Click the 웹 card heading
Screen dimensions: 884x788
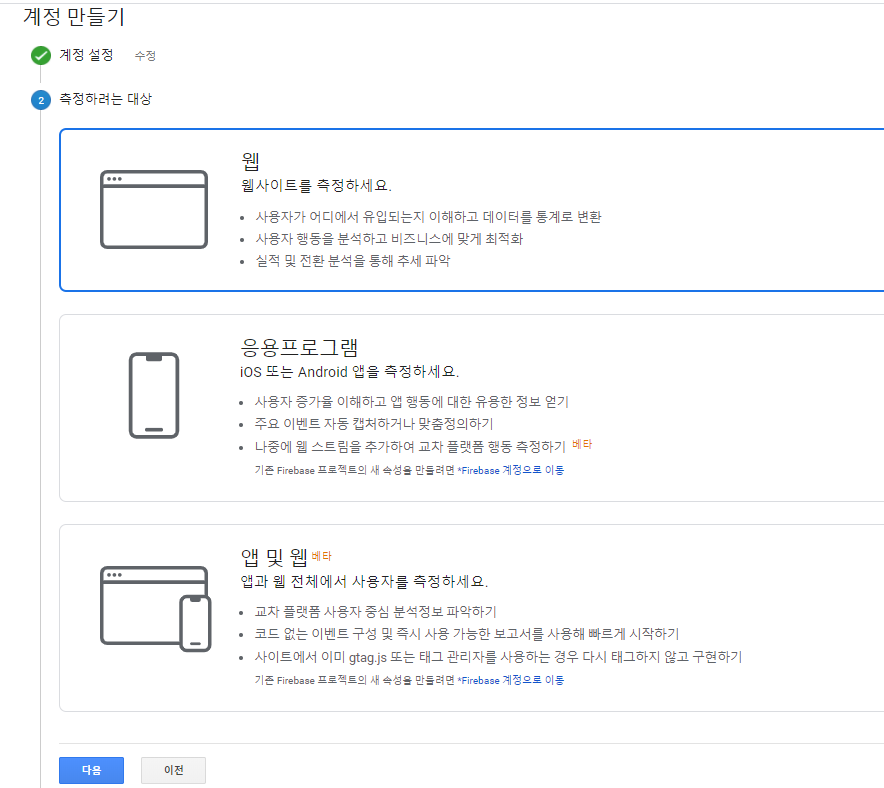[x=250, y=161]
